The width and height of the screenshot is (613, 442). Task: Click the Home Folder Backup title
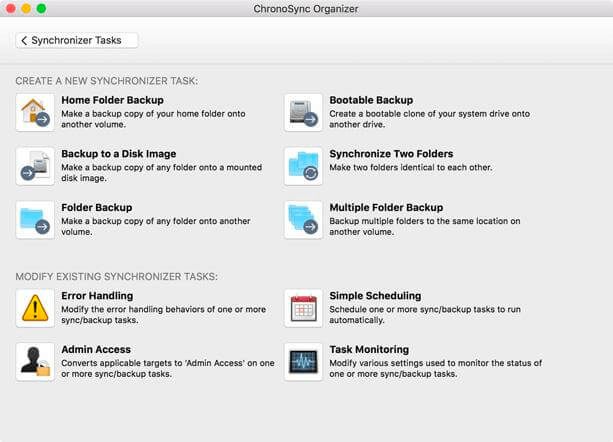pyautogui.click(x=112, y=100)
